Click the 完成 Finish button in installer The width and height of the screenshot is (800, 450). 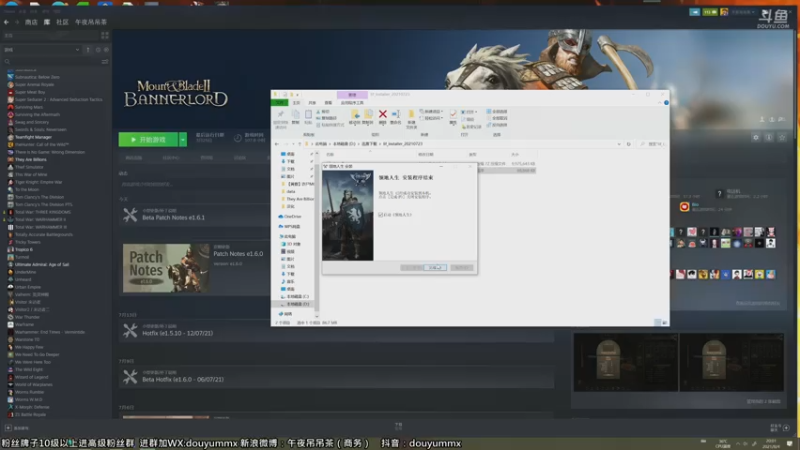click(435, 267)
